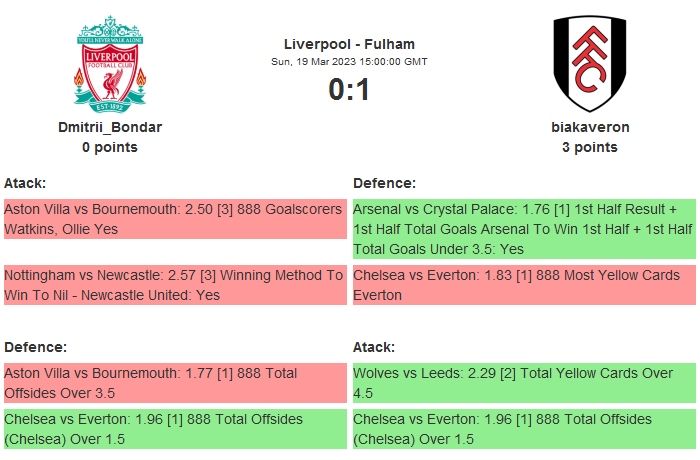Open biakaveron player name
Viewport: 700px width, 460px height.
pyautogui.click(x=590, y=127)
